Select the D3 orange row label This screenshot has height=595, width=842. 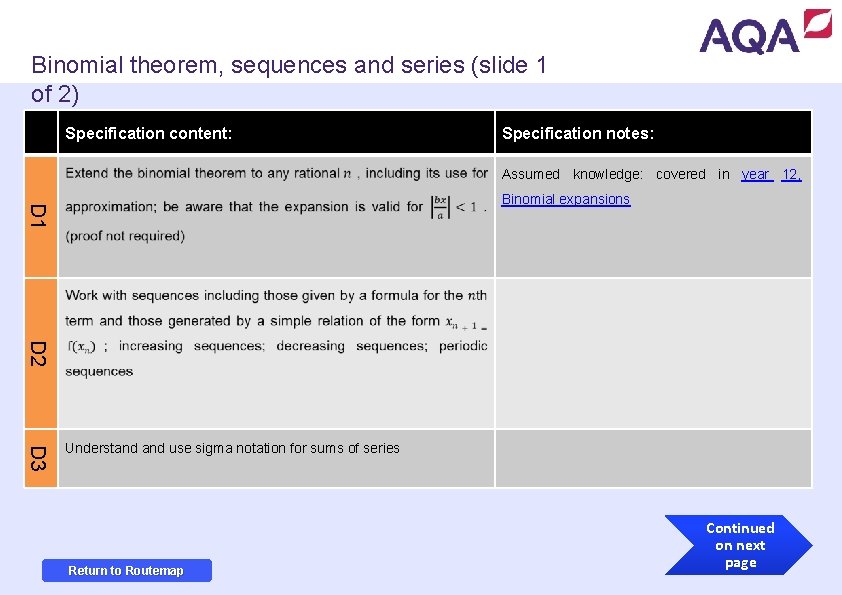coord(40,459)
